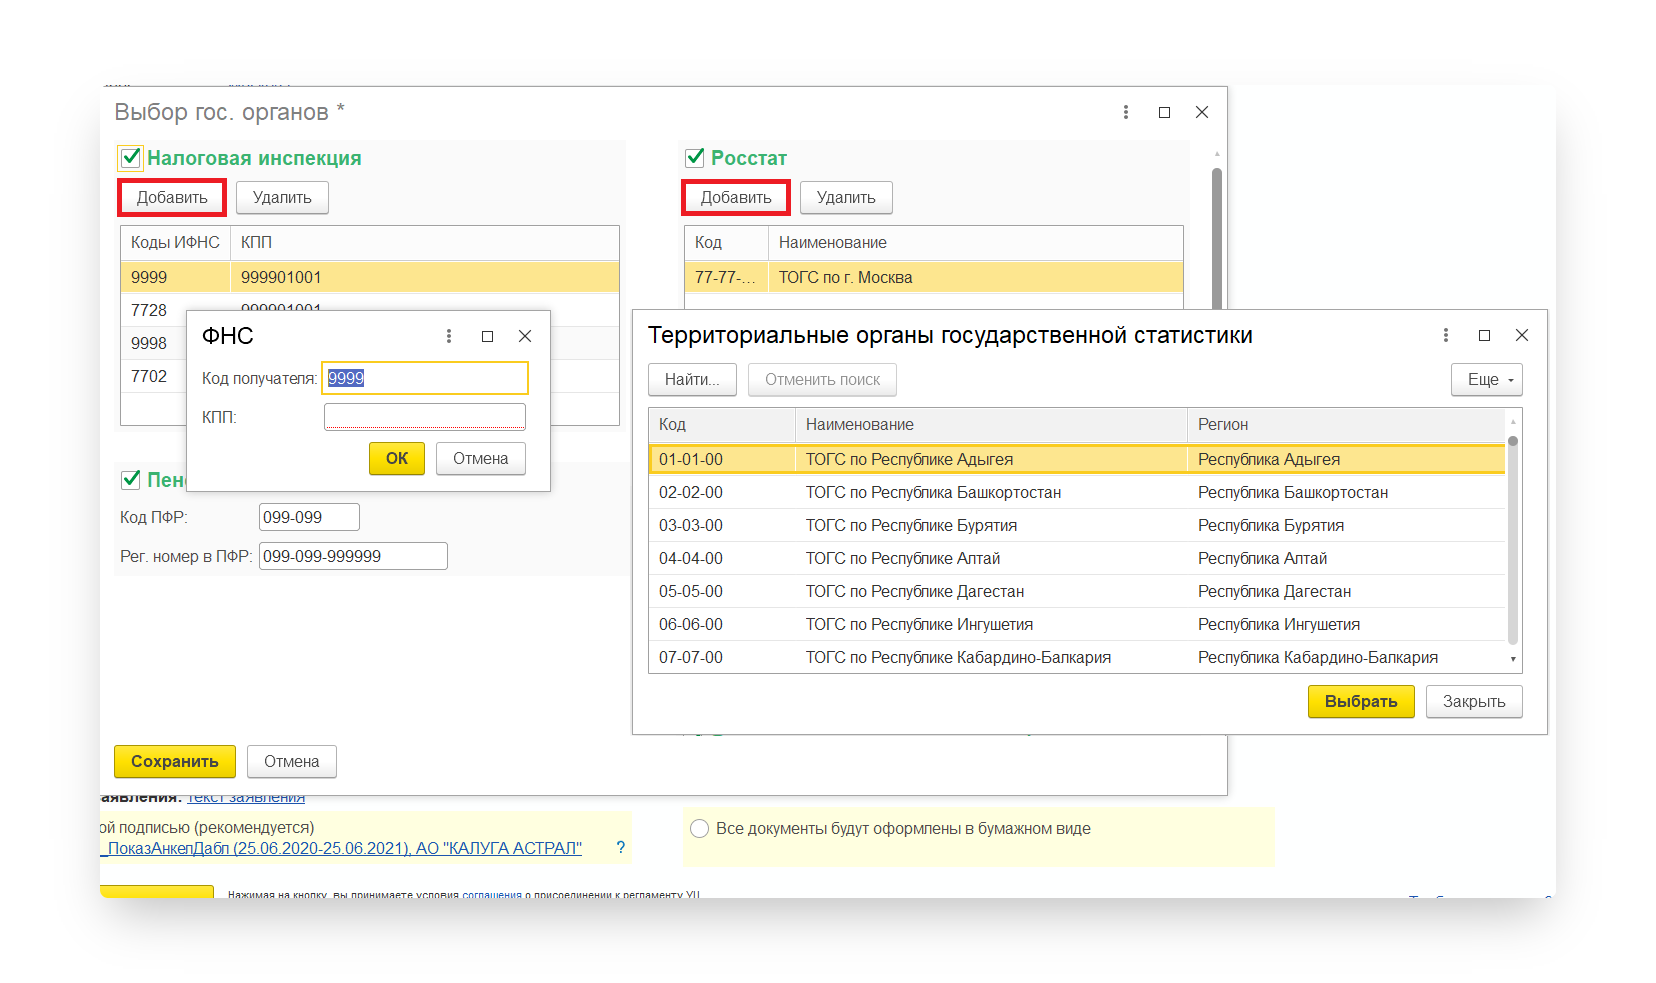This screenshot has width=1656, height=983.
Task: Select paper documents radio button
Action: click(700, 828)
